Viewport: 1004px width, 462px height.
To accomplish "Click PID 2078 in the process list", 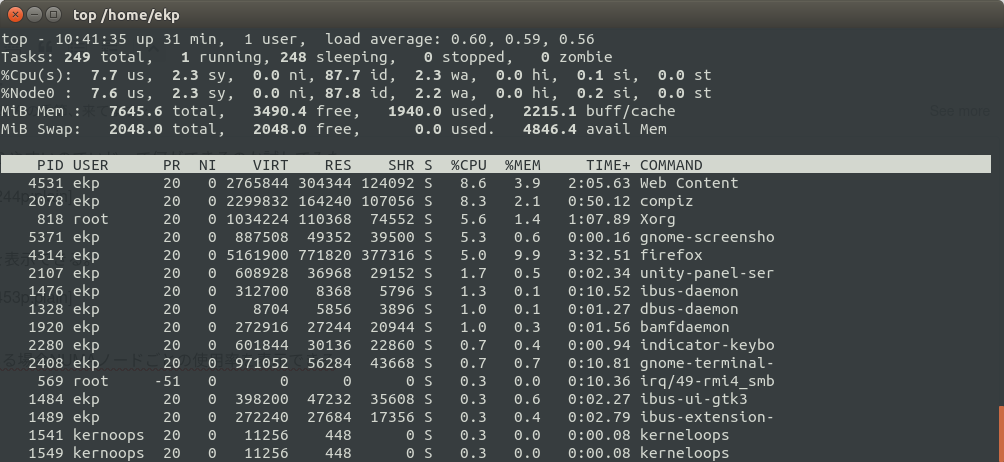I will (45, 201).
